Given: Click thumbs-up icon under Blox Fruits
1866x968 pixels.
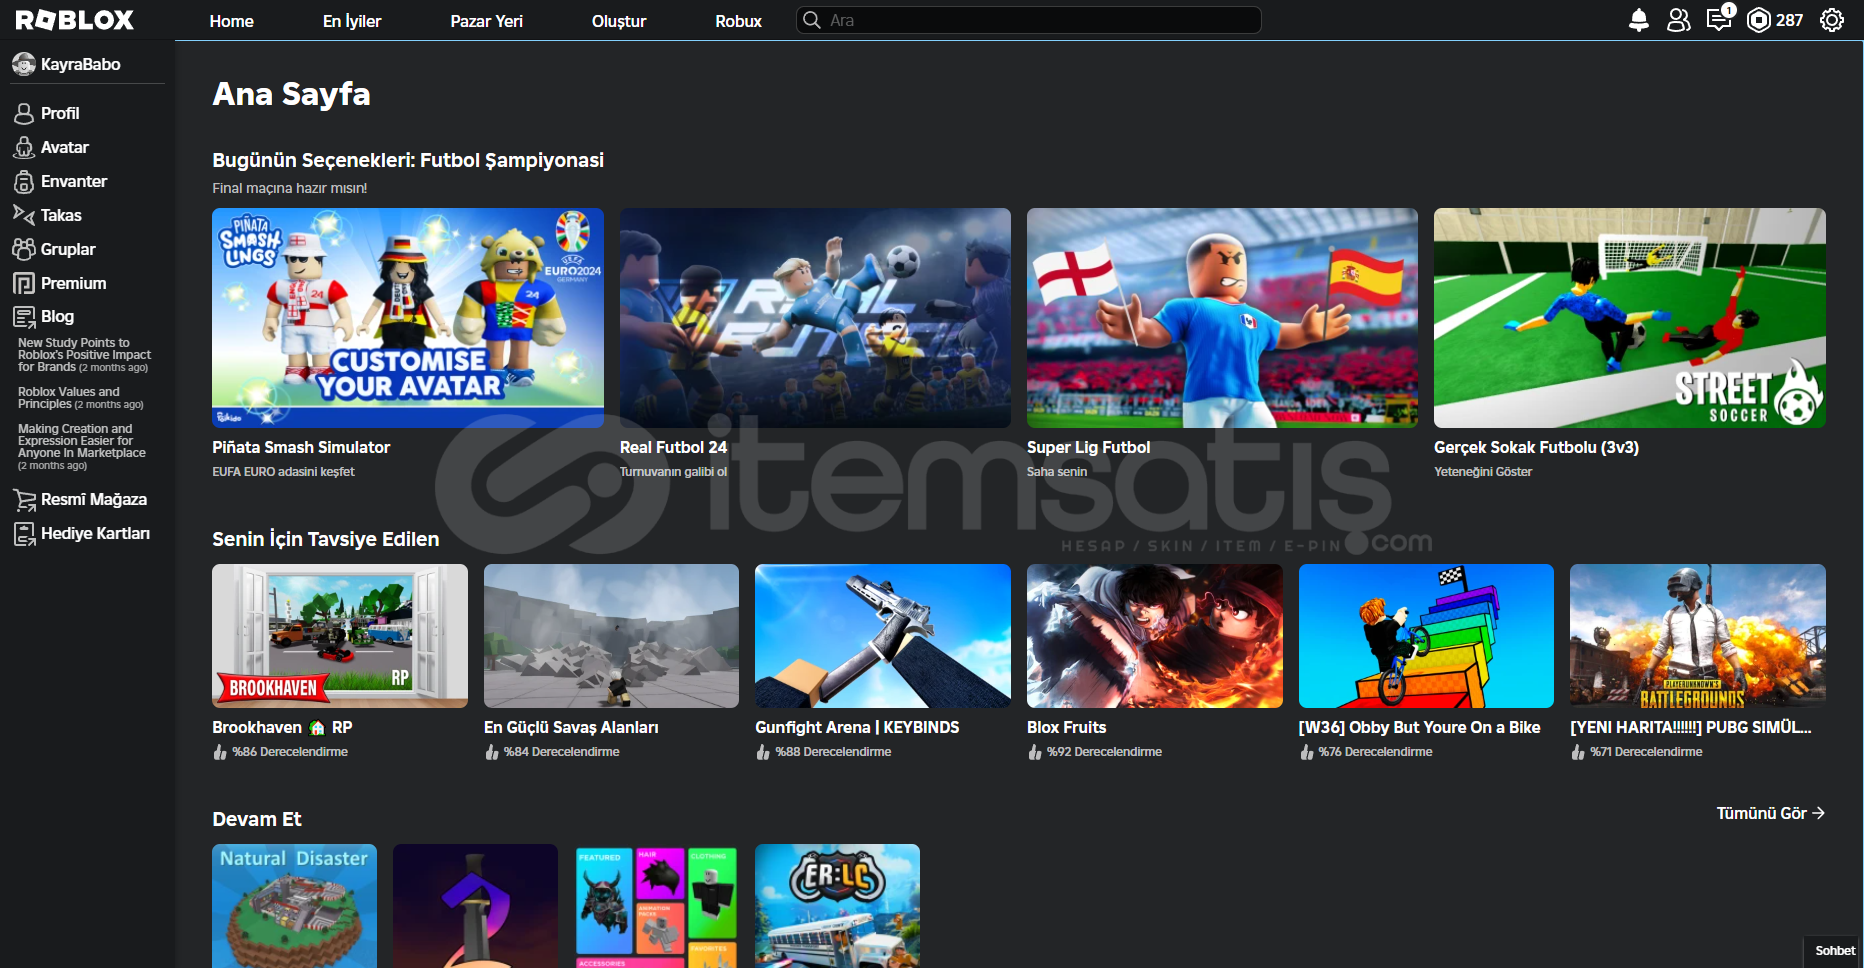Looking at the screenshot, I should [1035, 752].
